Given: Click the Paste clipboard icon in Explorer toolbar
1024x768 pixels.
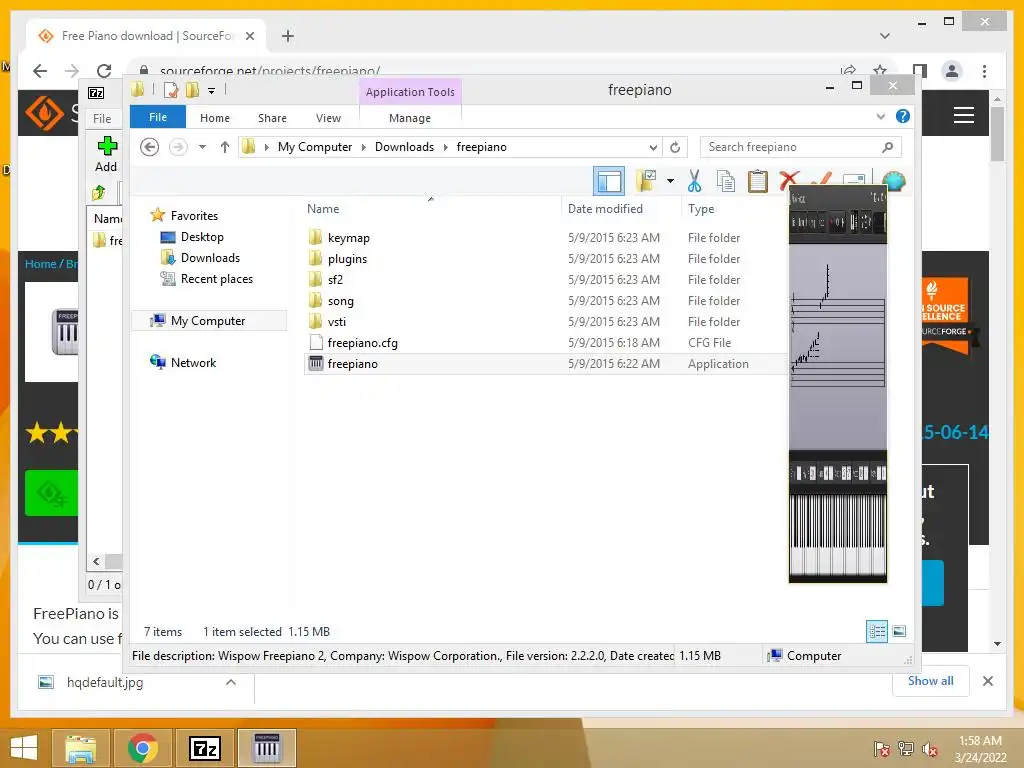Looking at the screenshot, I should (x=758, y=181).
